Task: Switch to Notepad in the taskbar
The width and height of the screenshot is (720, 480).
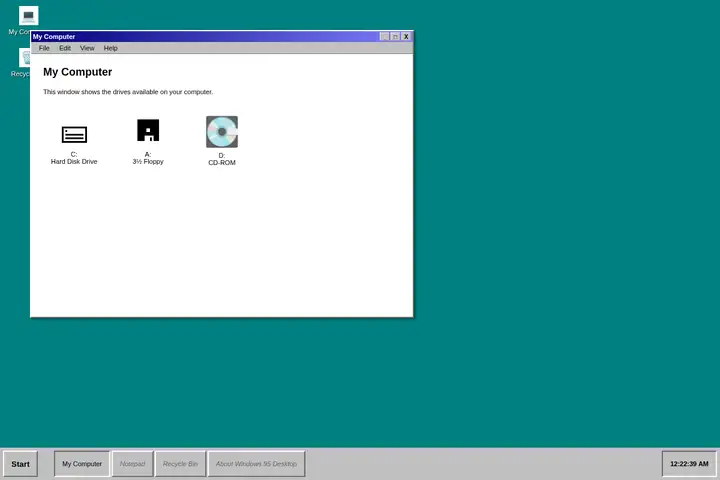Action: [x=133, y=464]
